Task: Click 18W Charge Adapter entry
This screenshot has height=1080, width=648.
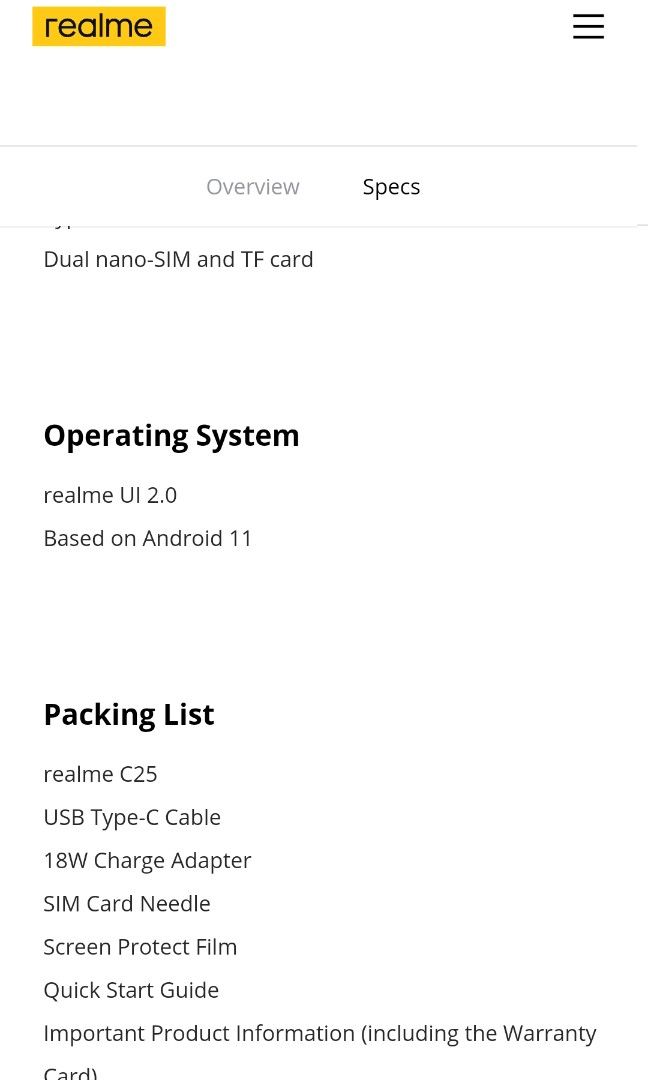Action: pyautogui.click(x=147, y=860)
